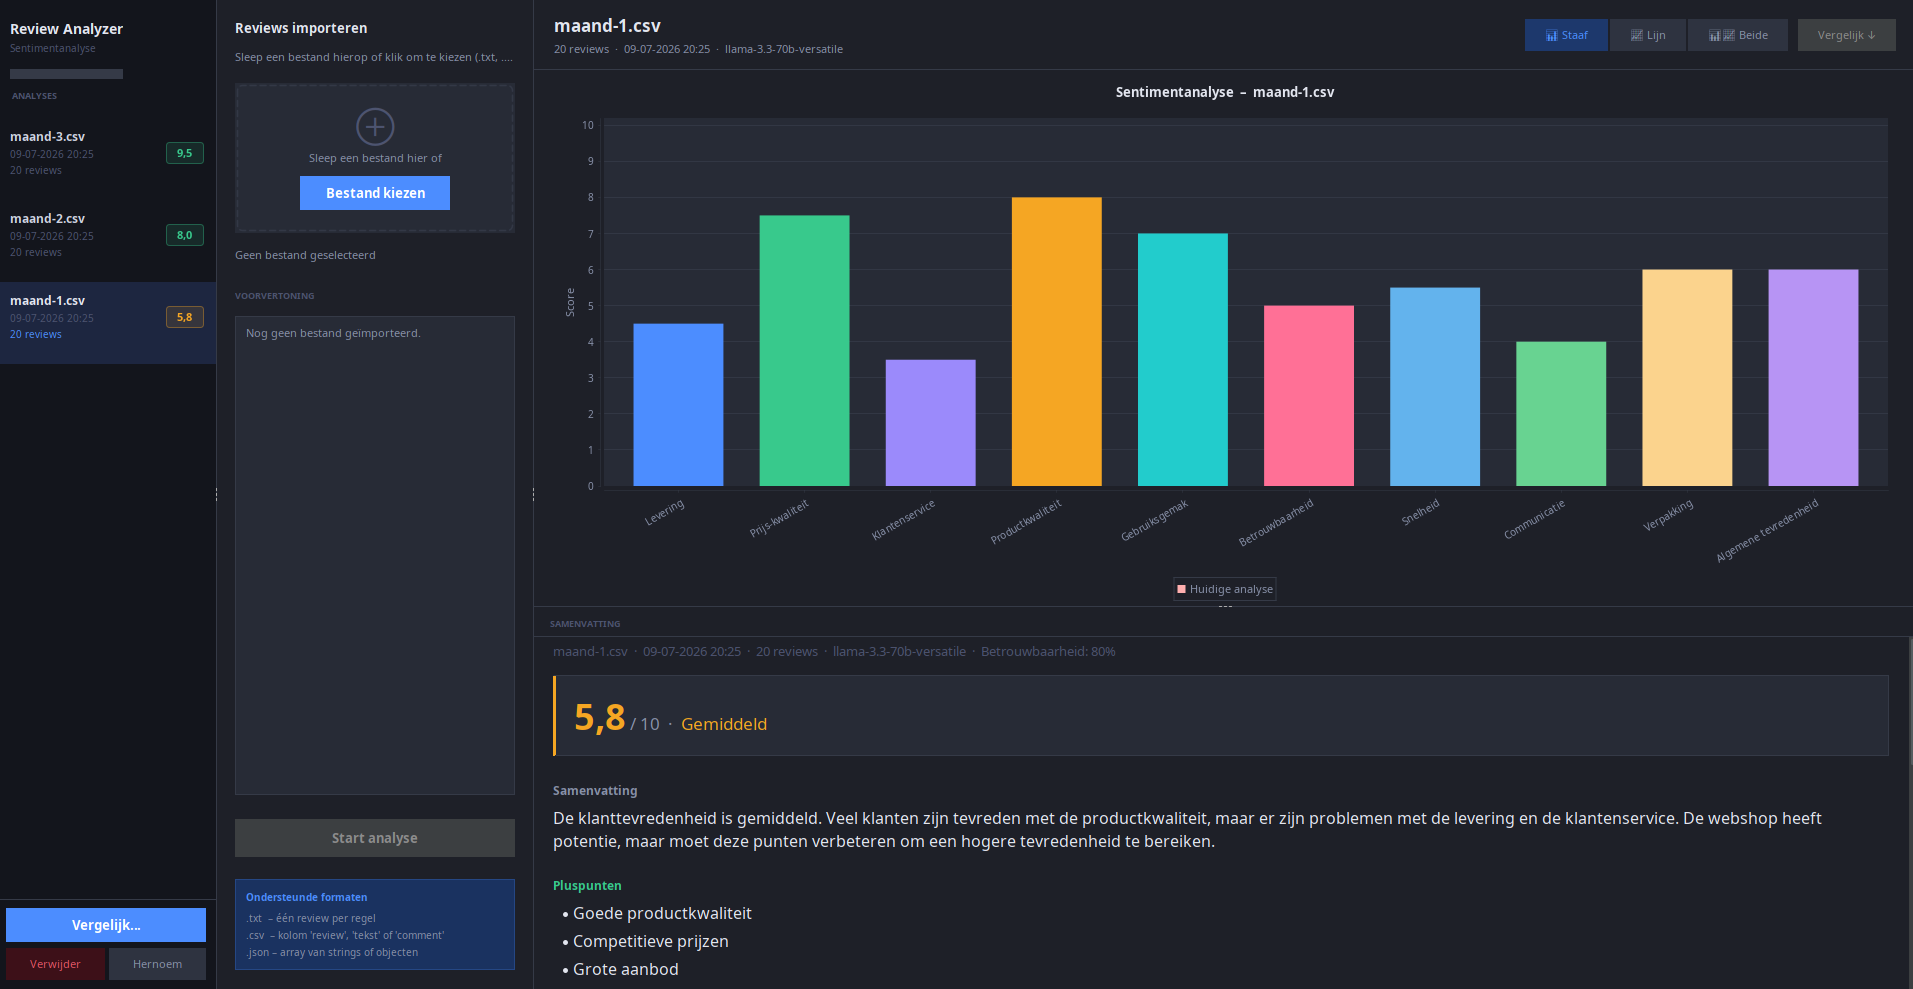Click the Snelheid light blue bar
Viewport: 1913px width, 989px height.
click(x=1434, y=387)
